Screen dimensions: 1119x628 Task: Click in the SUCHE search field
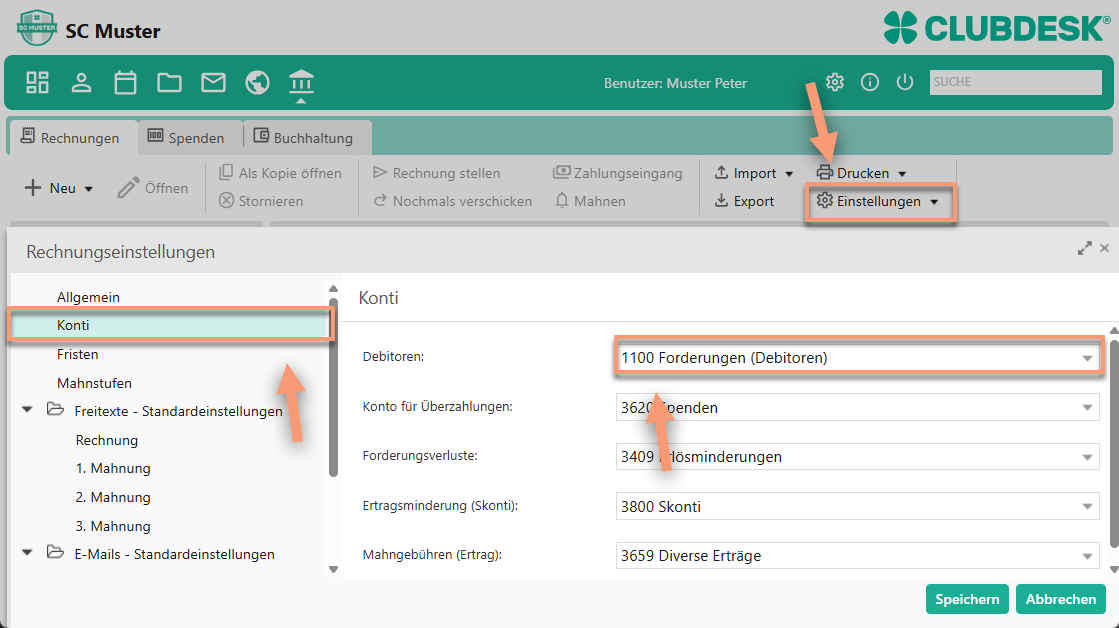click(1016, 82)
